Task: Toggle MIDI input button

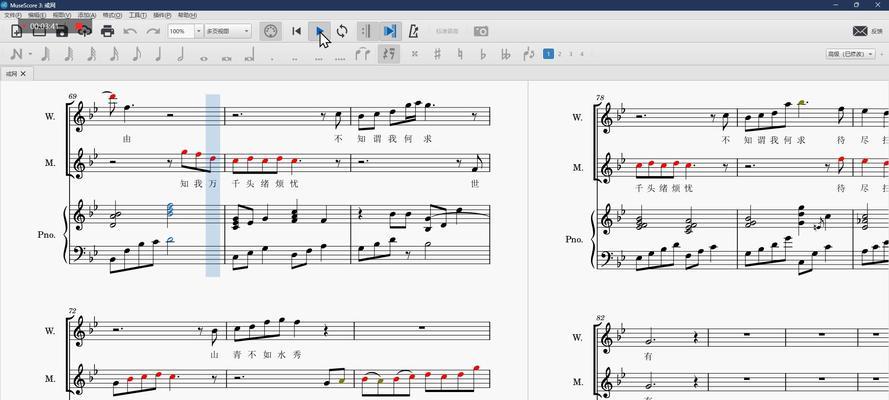Action: coord(270,31)
